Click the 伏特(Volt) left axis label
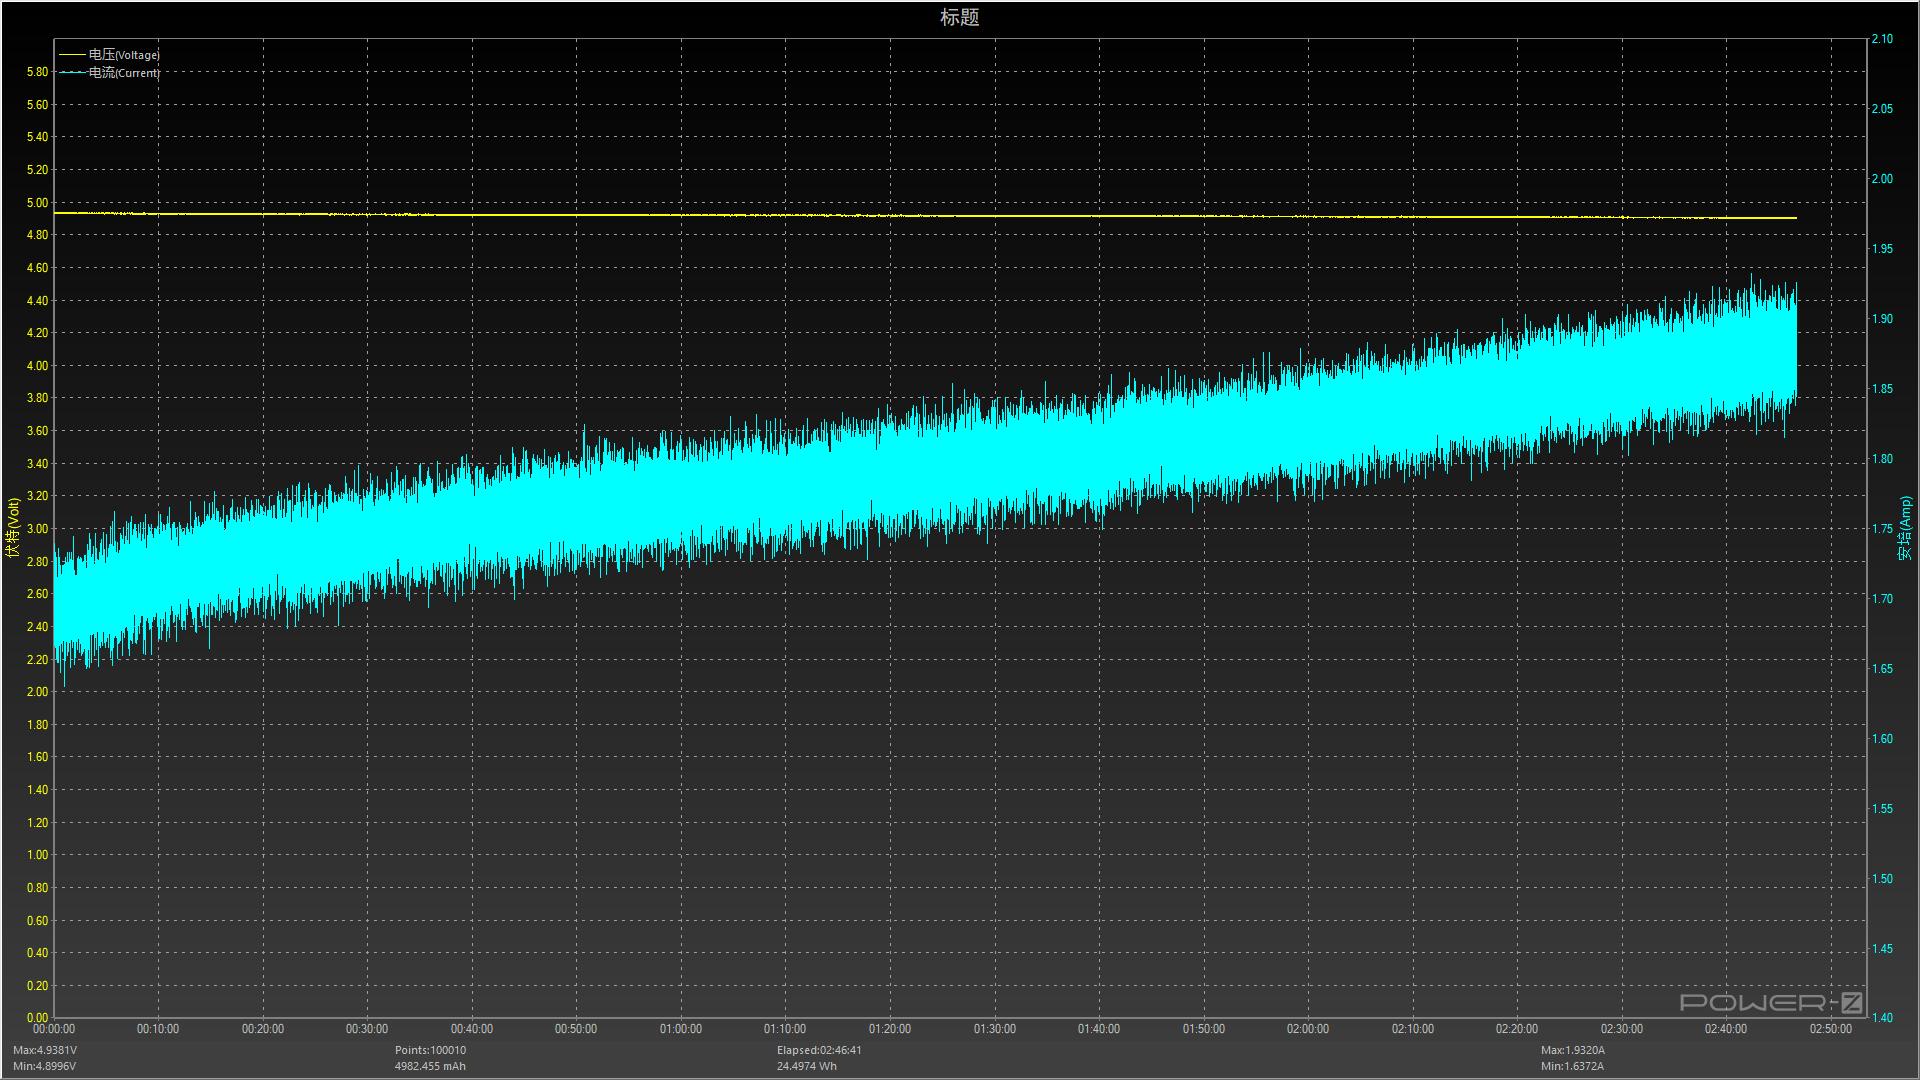 (12, 528)
